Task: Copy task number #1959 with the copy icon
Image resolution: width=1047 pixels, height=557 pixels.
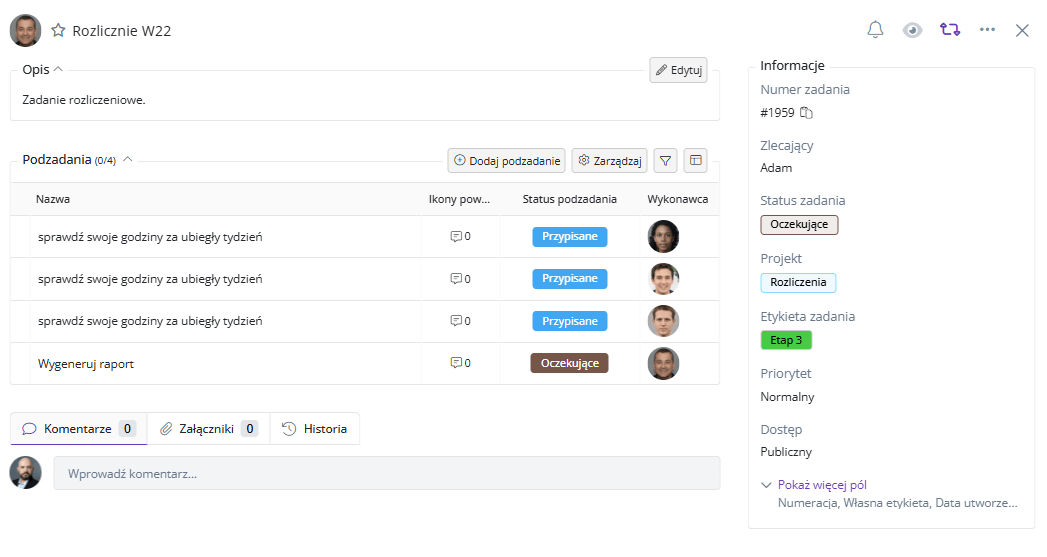Action: pos(807,113)
